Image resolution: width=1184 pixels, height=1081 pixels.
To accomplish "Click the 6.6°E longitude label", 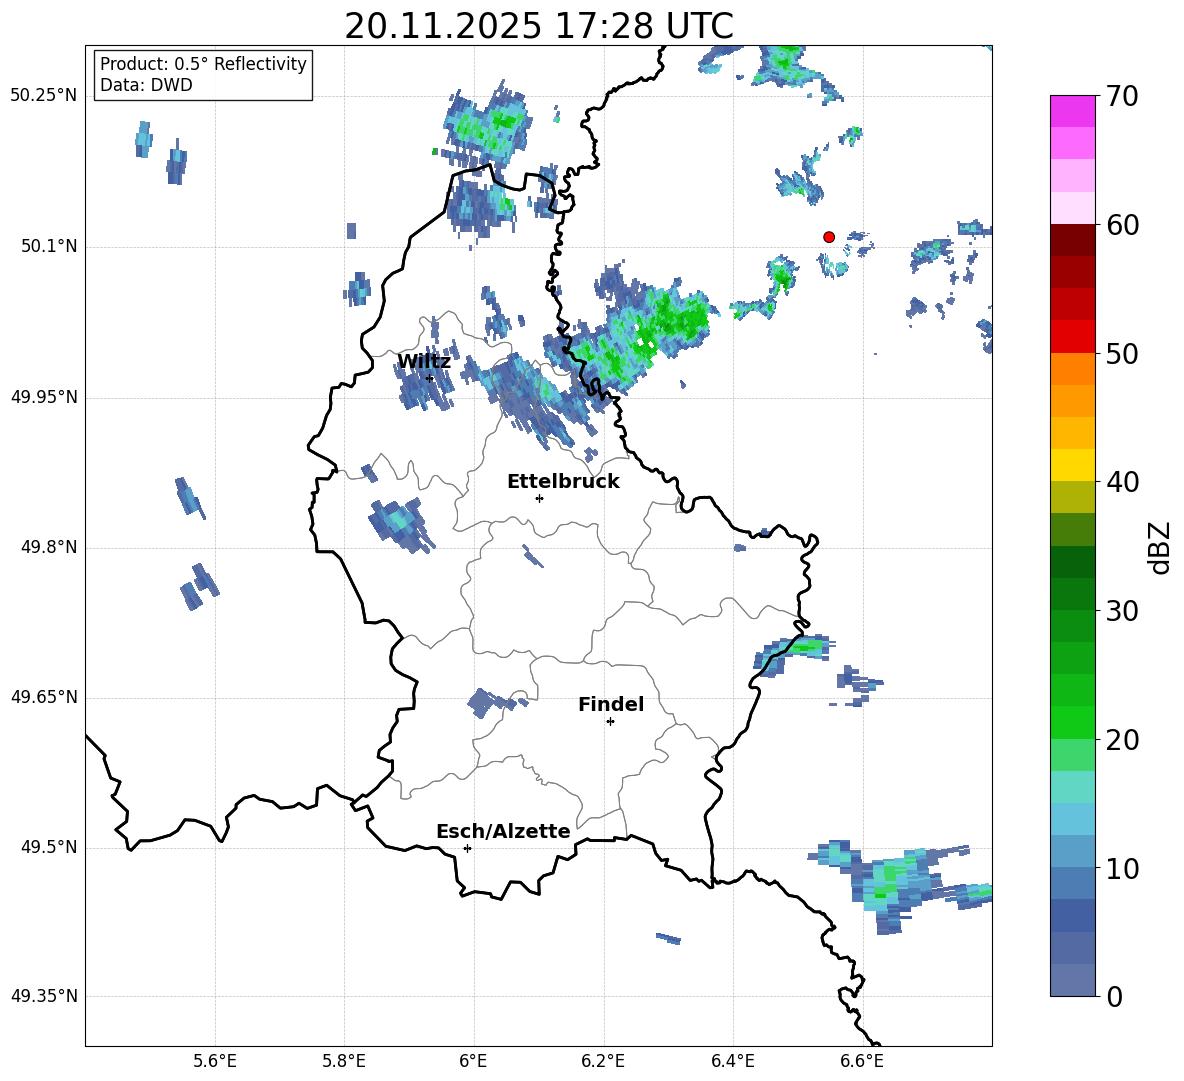I will tap(862, 1061).
